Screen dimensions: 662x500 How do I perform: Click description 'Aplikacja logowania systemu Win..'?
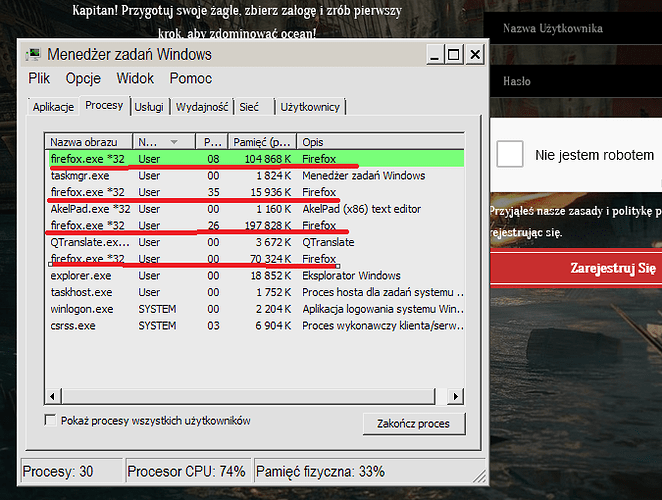383,309
